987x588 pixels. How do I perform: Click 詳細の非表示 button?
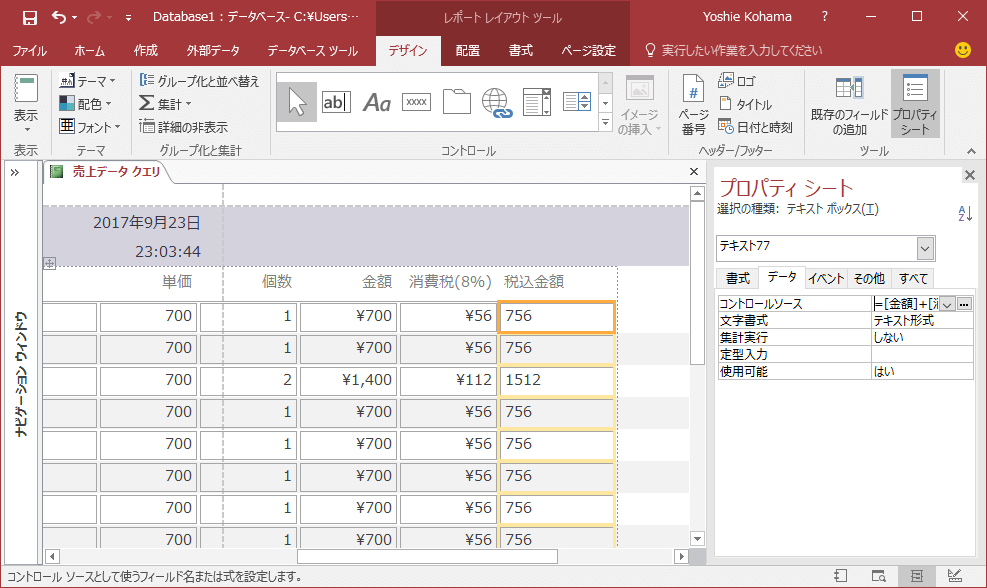184,127
